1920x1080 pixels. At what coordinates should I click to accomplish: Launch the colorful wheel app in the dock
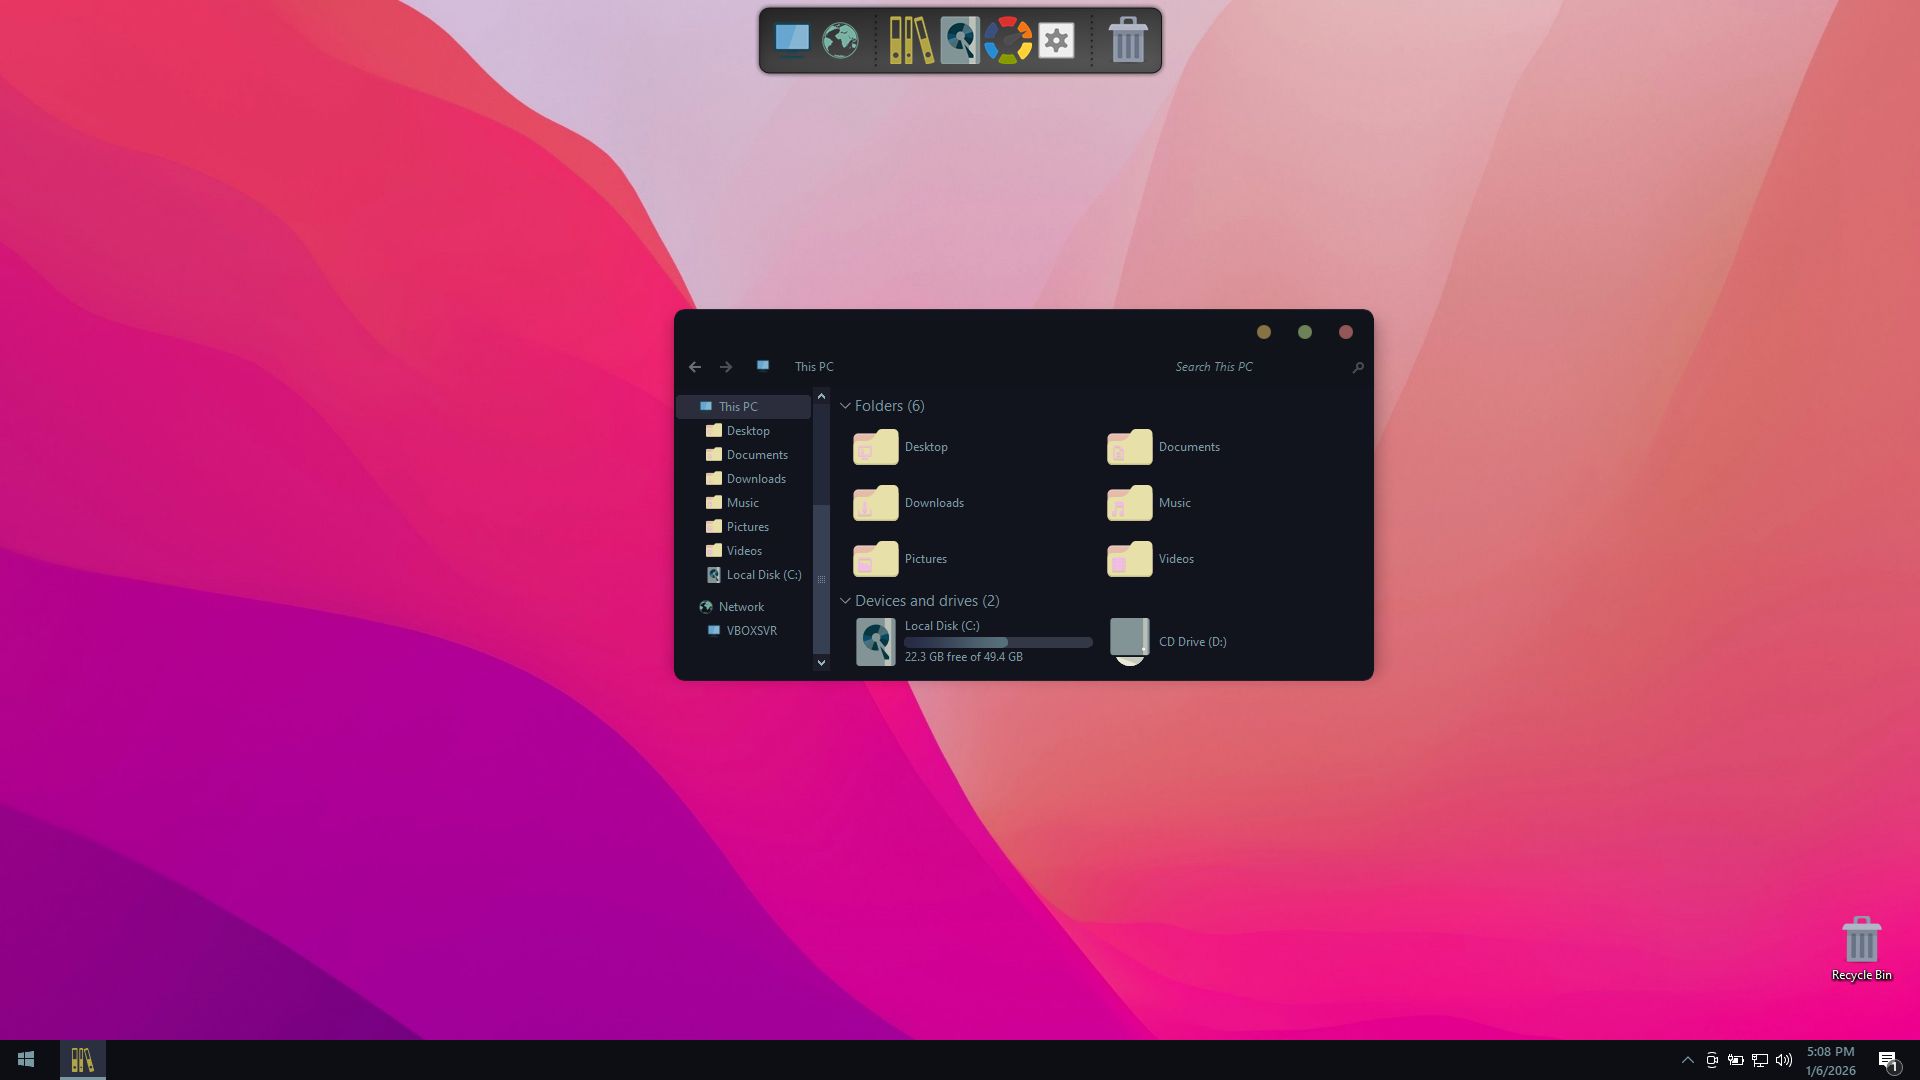click(x=1008, y=40)
